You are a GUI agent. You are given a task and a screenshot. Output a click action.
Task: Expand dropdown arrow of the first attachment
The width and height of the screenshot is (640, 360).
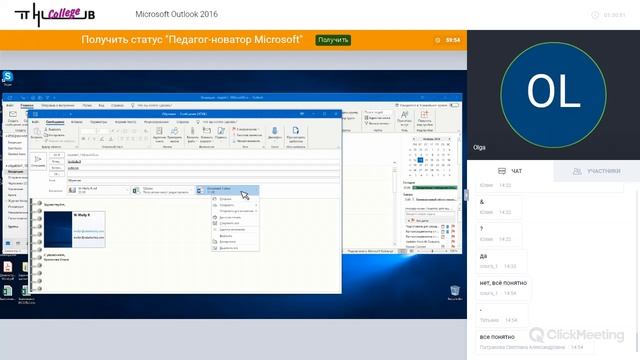tap(127, 191)
